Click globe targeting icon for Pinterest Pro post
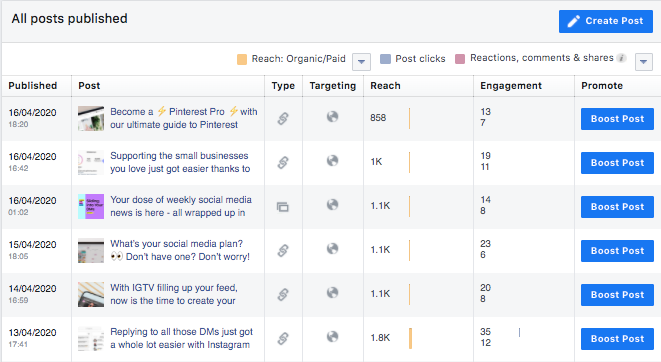The image size is (661, 362). 333,116
